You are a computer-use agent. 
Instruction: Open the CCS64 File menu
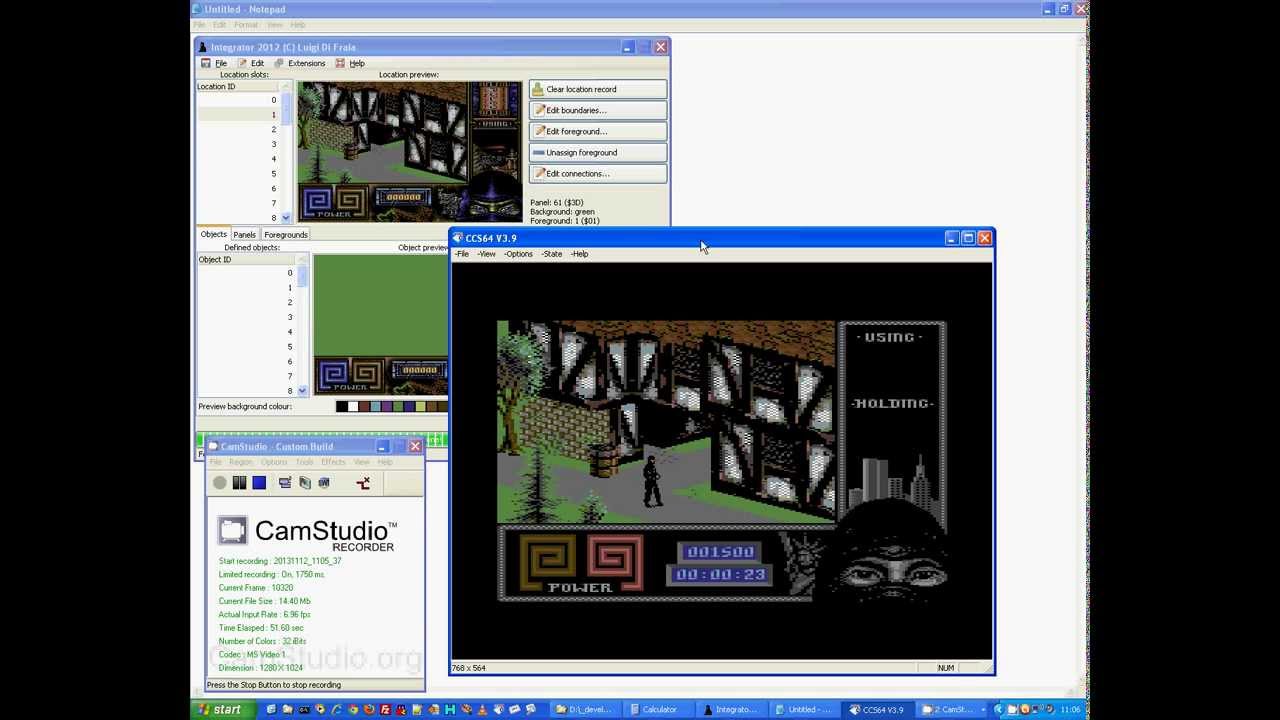(462, 254)
